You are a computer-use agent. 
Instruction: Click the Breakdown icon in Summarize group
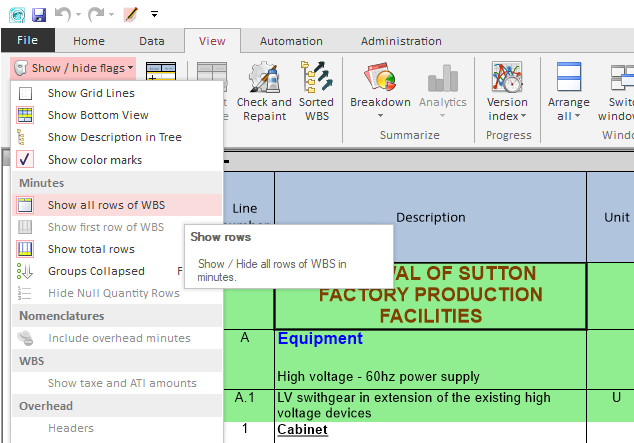click(379, 78)
